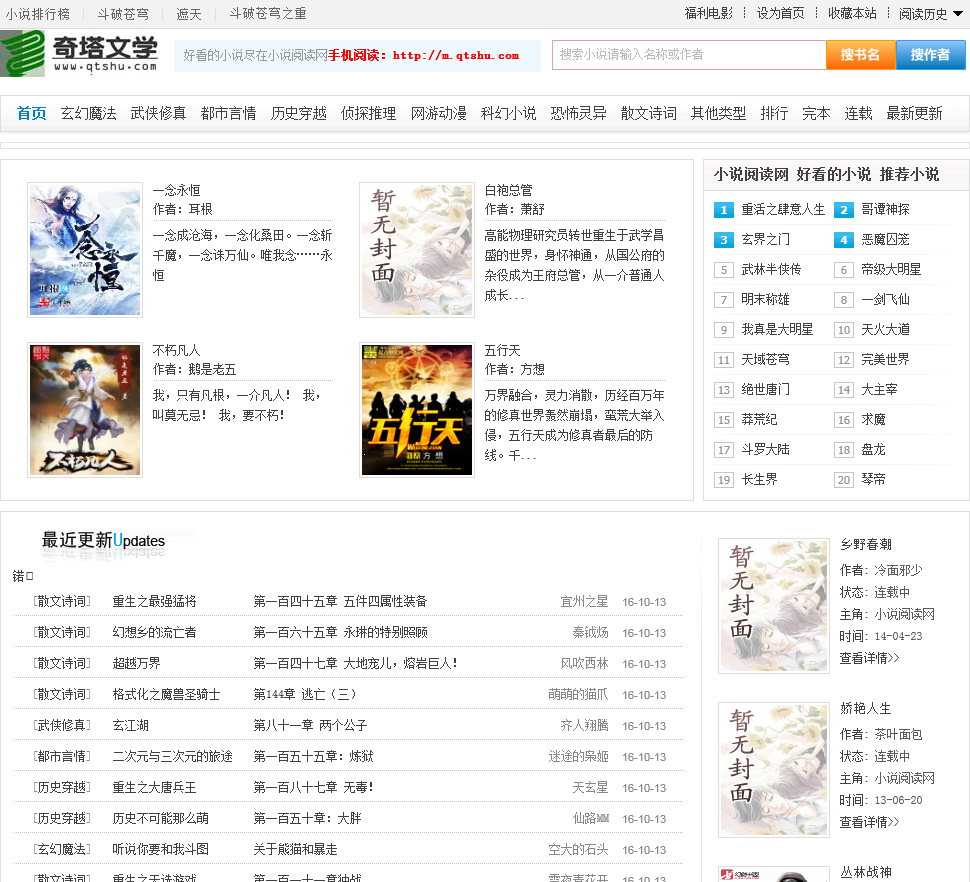This screenshot has height=882, width=970.
Task: Click the 斗破苍穹 top link
Action: point(123,14)
